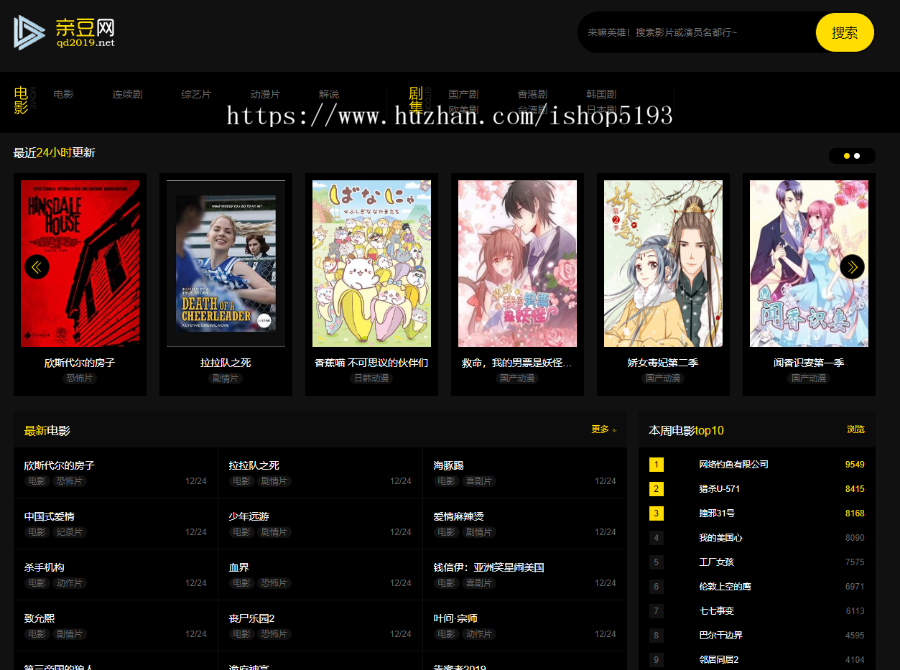Screen dimensions: 900x670
Task: Open top10 entry 我的美国心
Action: 720,538
